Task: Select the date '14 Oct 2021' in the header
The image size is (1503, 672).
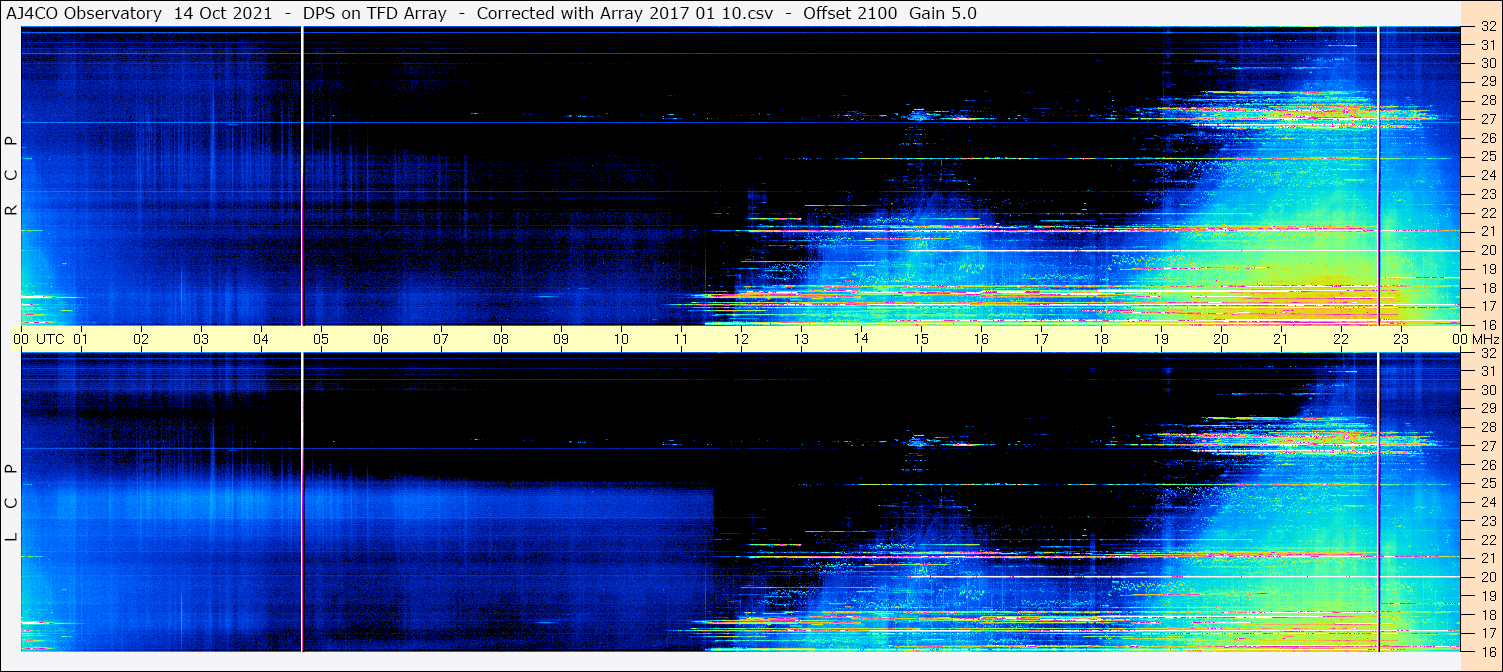Action: 222,13
